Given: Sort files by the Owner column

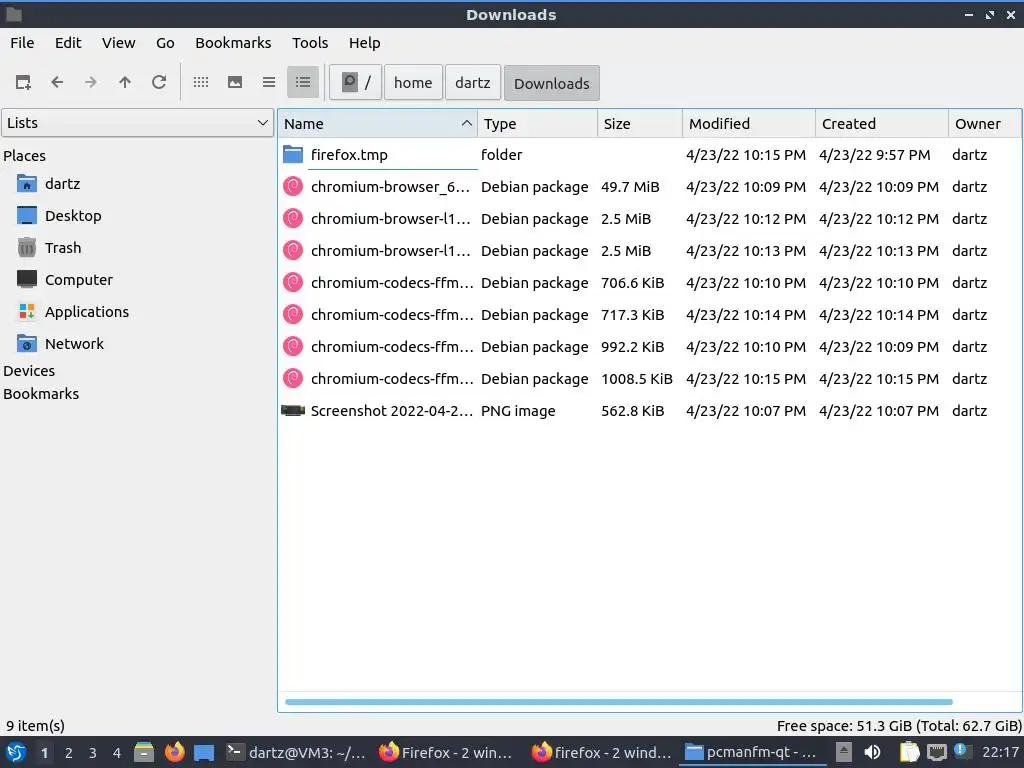Looking at the screenshot, I should [x=984, y=123].
